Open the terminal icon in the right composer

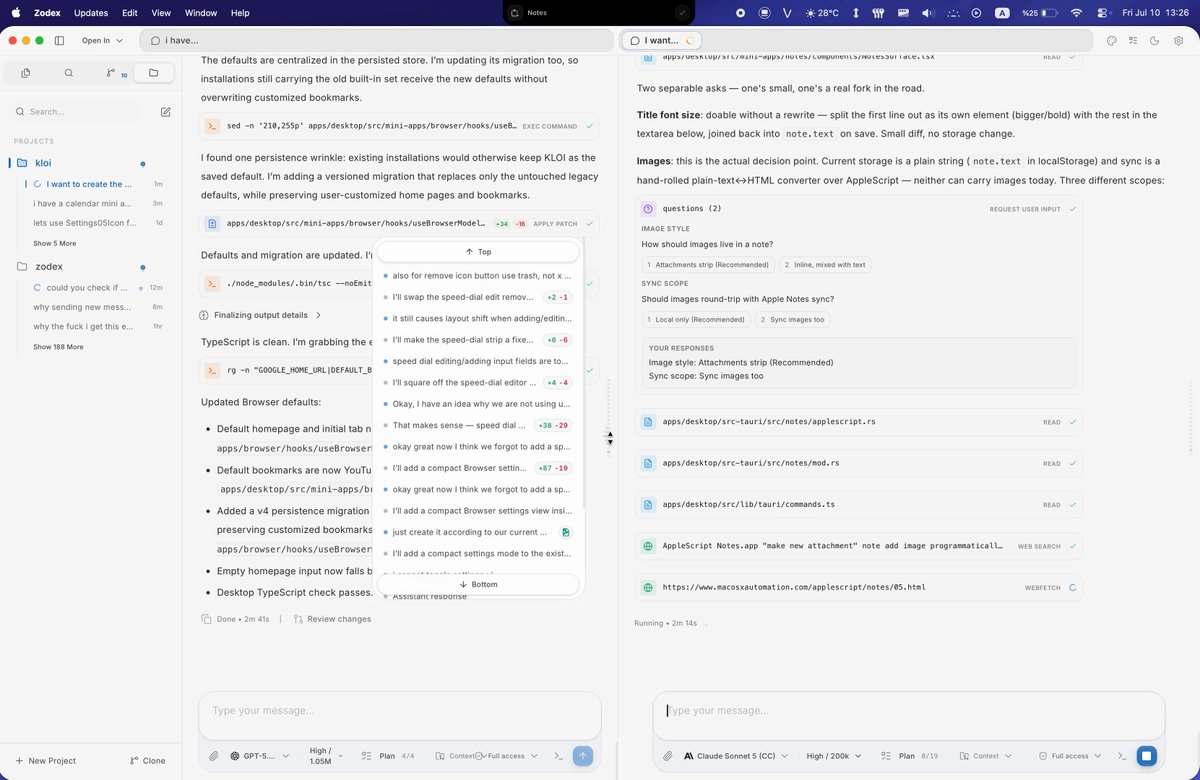click(x=1122, y=756)
